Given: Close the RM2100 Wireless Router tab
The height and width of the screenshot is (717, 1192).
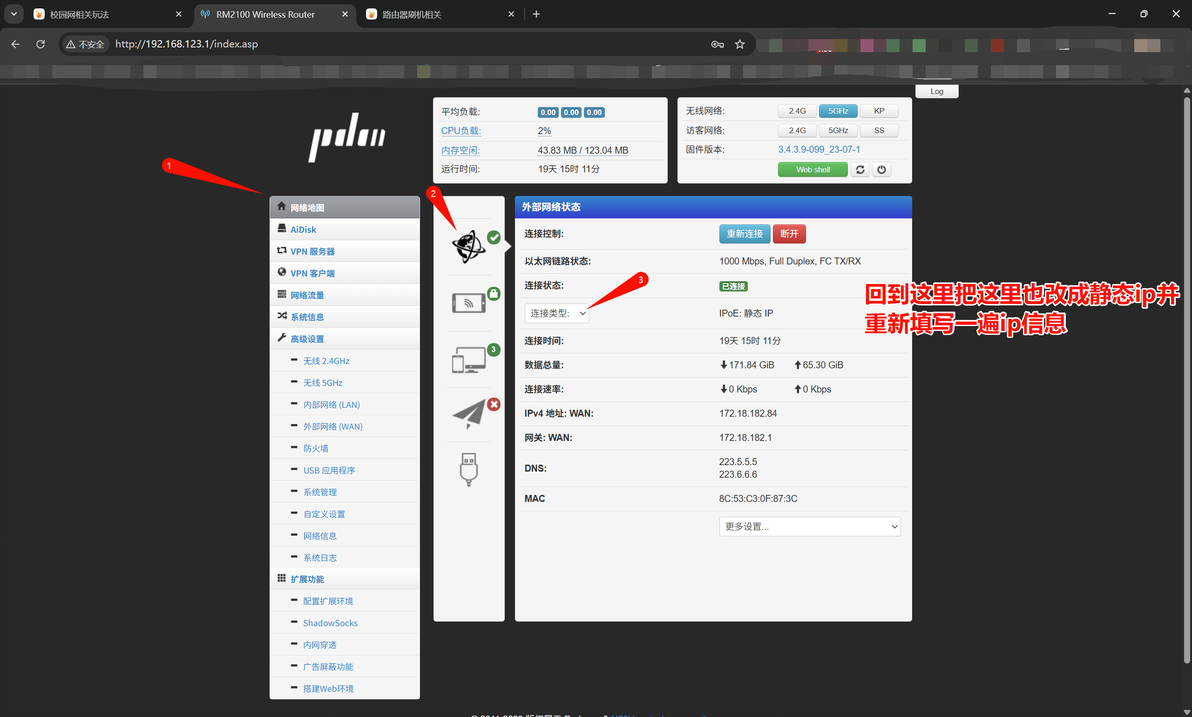Looking at the screenshot, I should point(344,14).
